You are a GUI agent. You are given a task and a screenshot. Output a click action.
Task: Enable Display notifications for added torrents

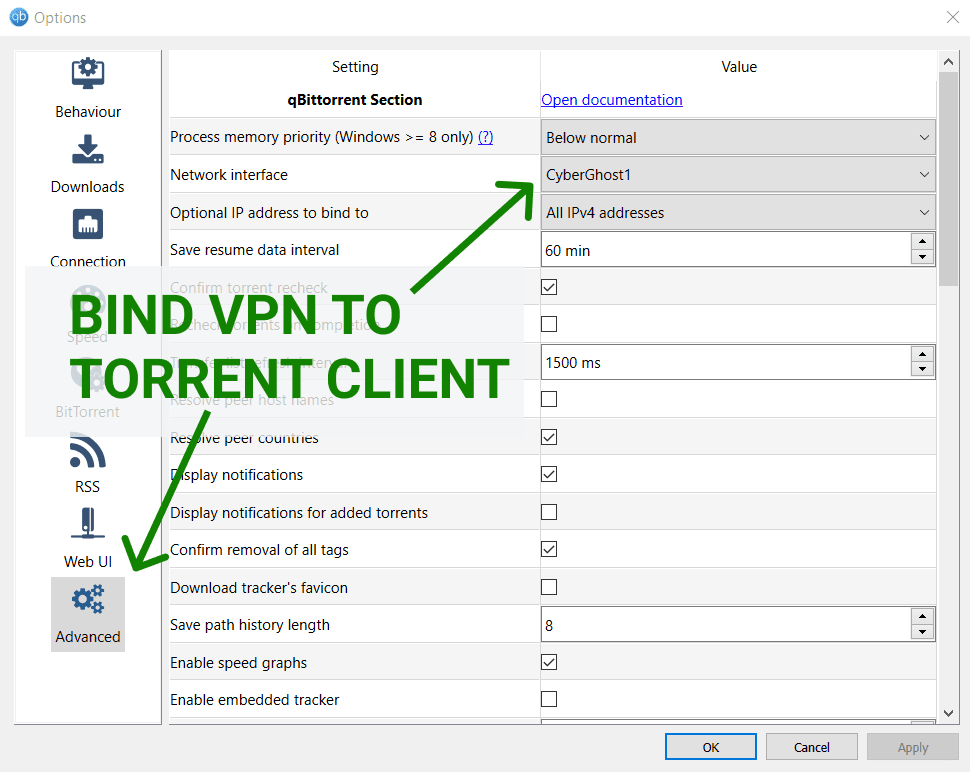click(549, 512)
